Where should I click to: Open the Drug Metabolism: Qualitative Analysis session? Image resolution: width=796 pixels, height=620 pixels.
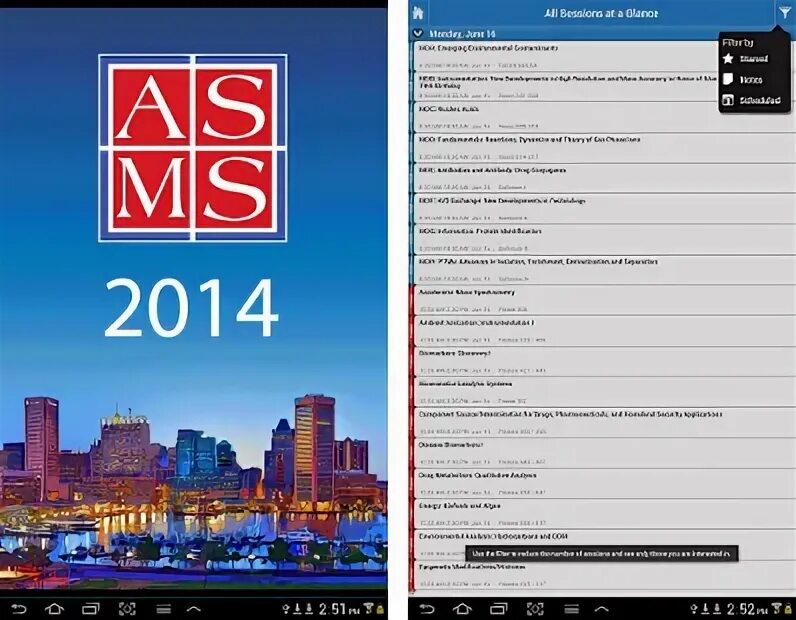(604, 482)
